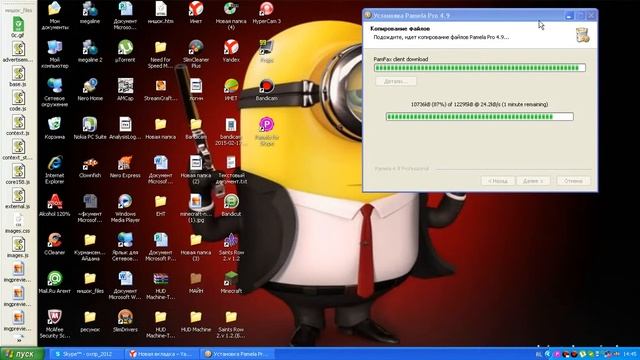Select 0c.gif in the left file list
Image resolution: width=640 pixels, height=360 pixels.
pos(18,27)
